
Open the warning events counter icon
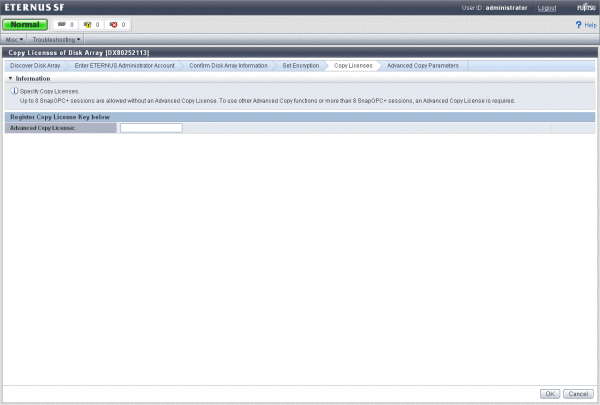pyautogui.click(x=87, y=24)
